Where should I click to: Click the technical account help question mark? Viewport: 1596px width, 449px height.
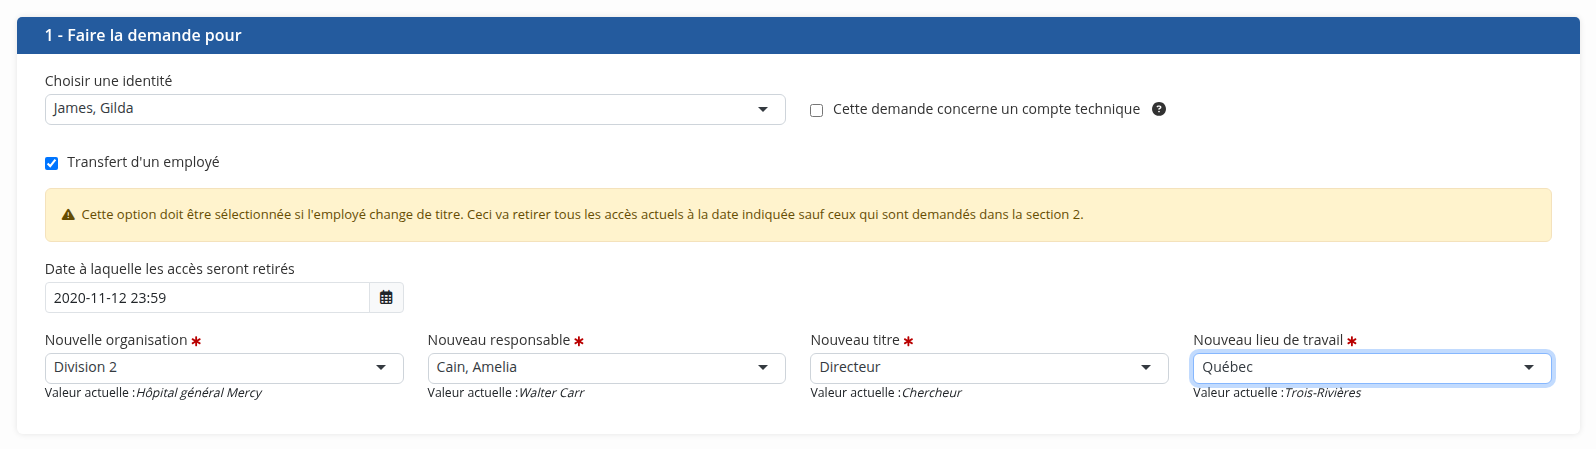(1159, 109)
